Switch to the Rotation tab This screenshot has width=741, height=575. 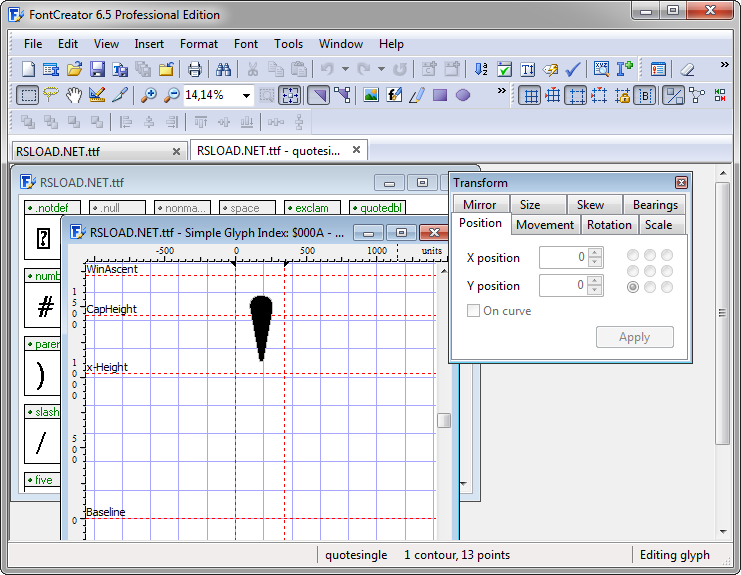click(x=609, y=224)
